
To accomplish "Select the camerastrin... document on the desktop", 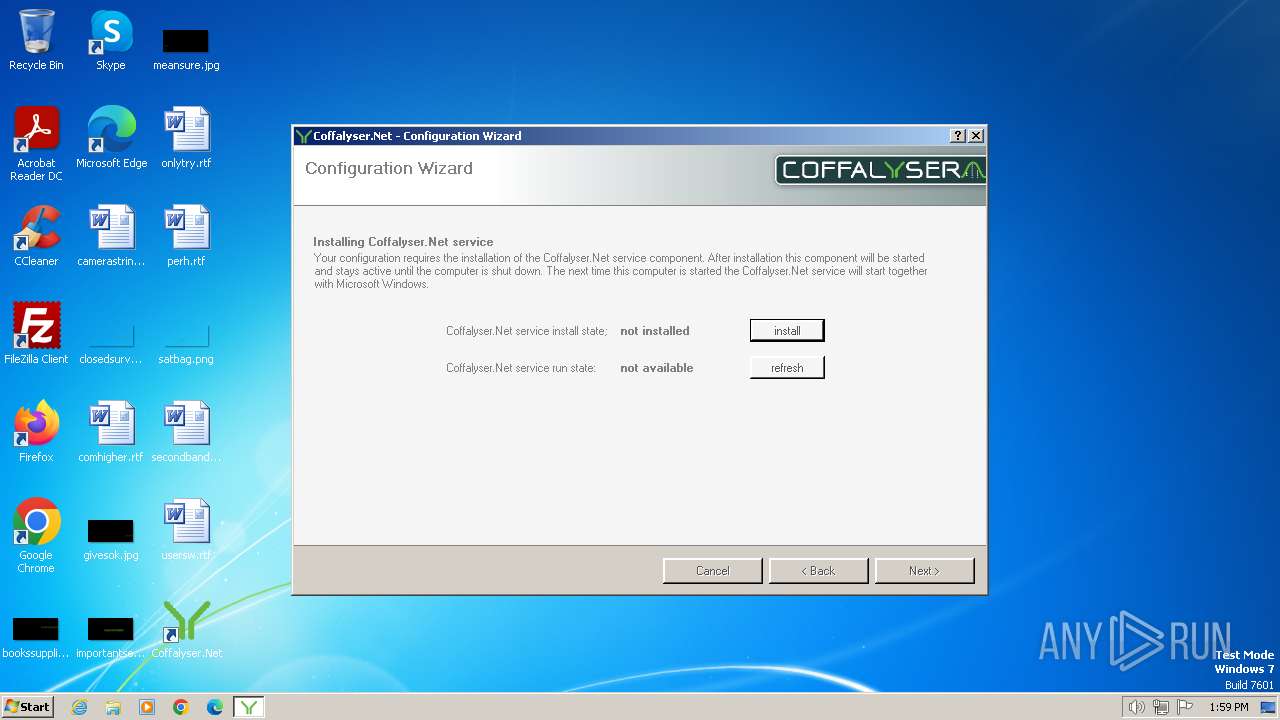I will point(111,236).
